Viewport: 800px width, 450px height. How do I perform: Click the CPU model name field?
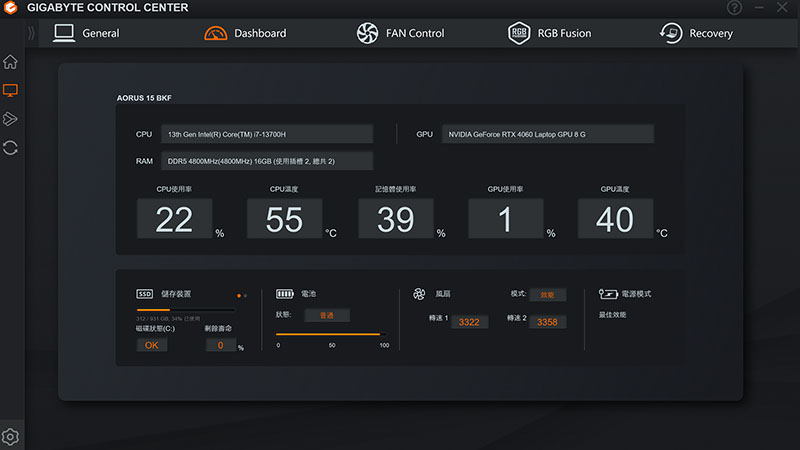coord(267,134)
